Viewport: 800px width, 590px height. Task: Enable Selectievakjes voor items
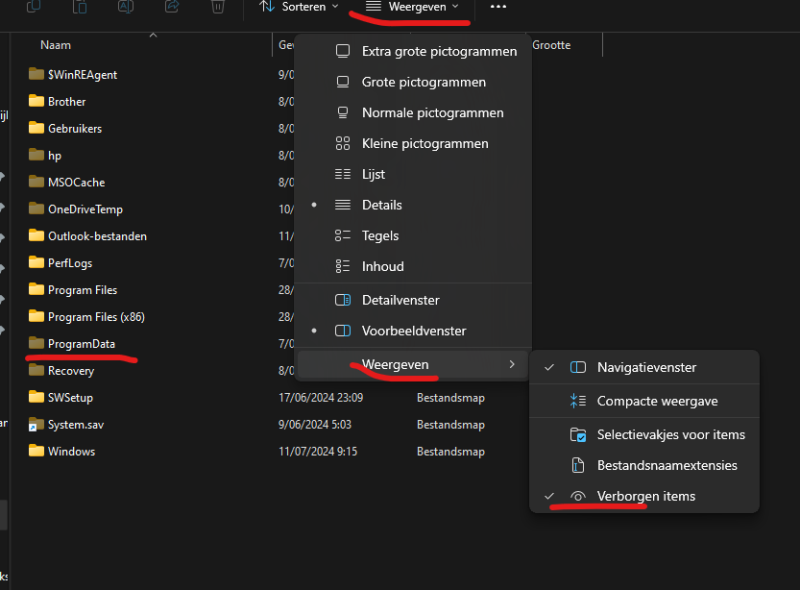pyautogui.click(x=670, y=434)
